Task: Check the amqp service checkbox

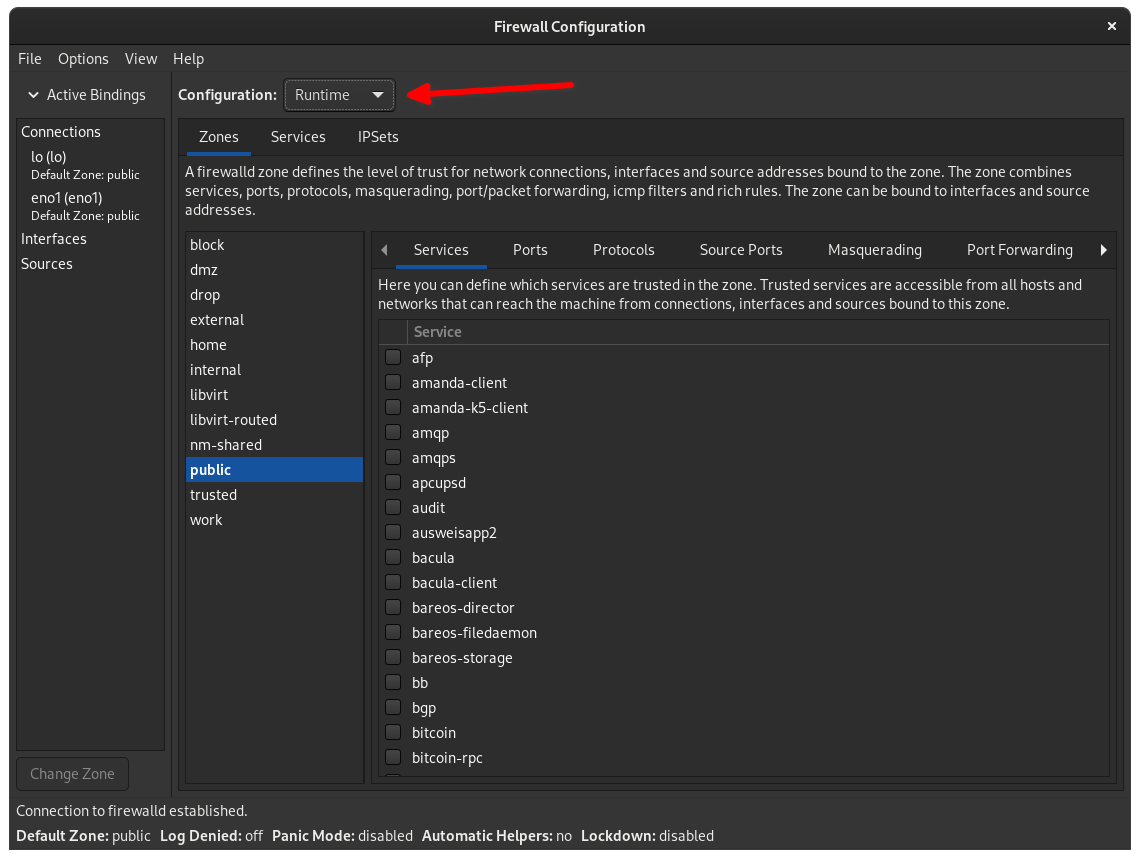Action: click(x=393, y=432)
